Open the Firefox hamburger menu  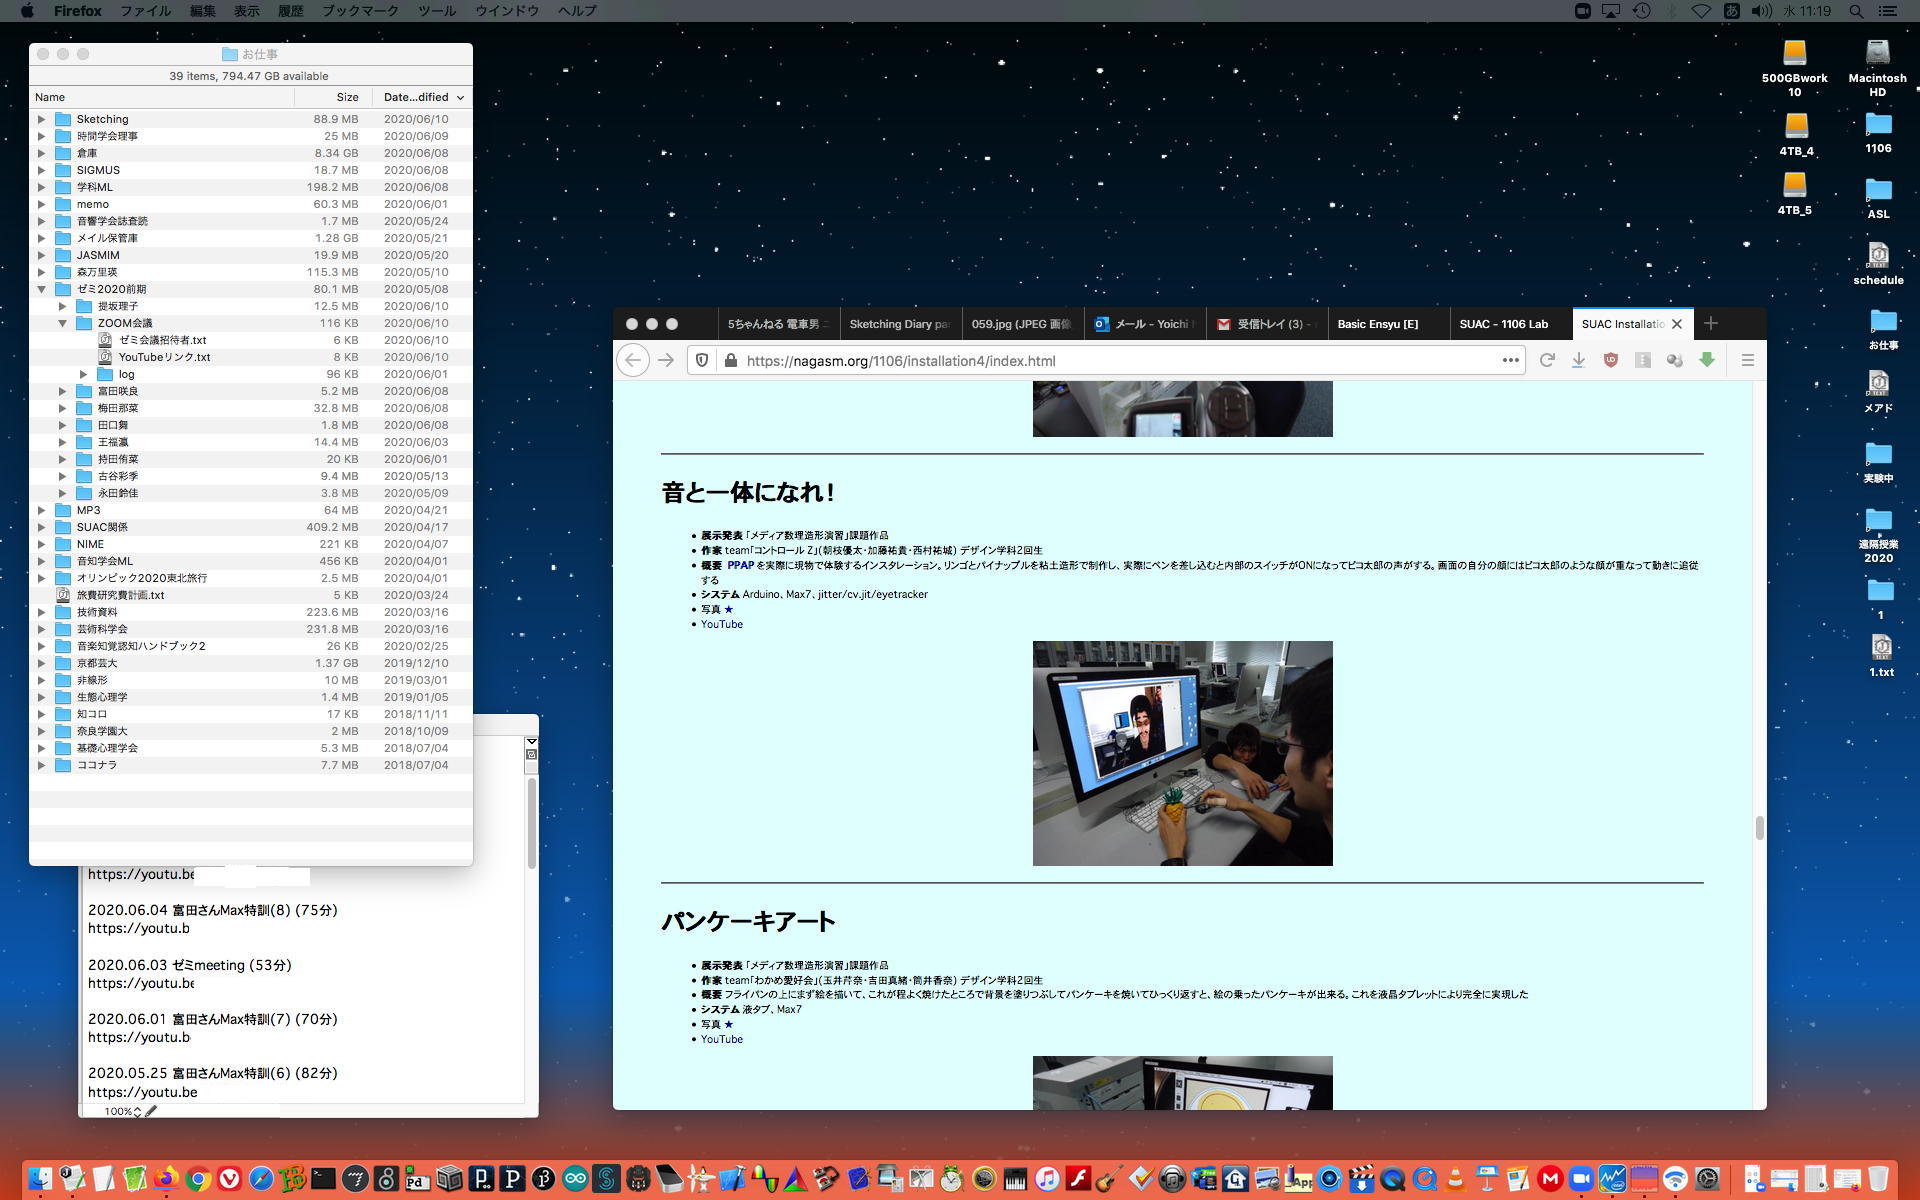coord(1747,360)
